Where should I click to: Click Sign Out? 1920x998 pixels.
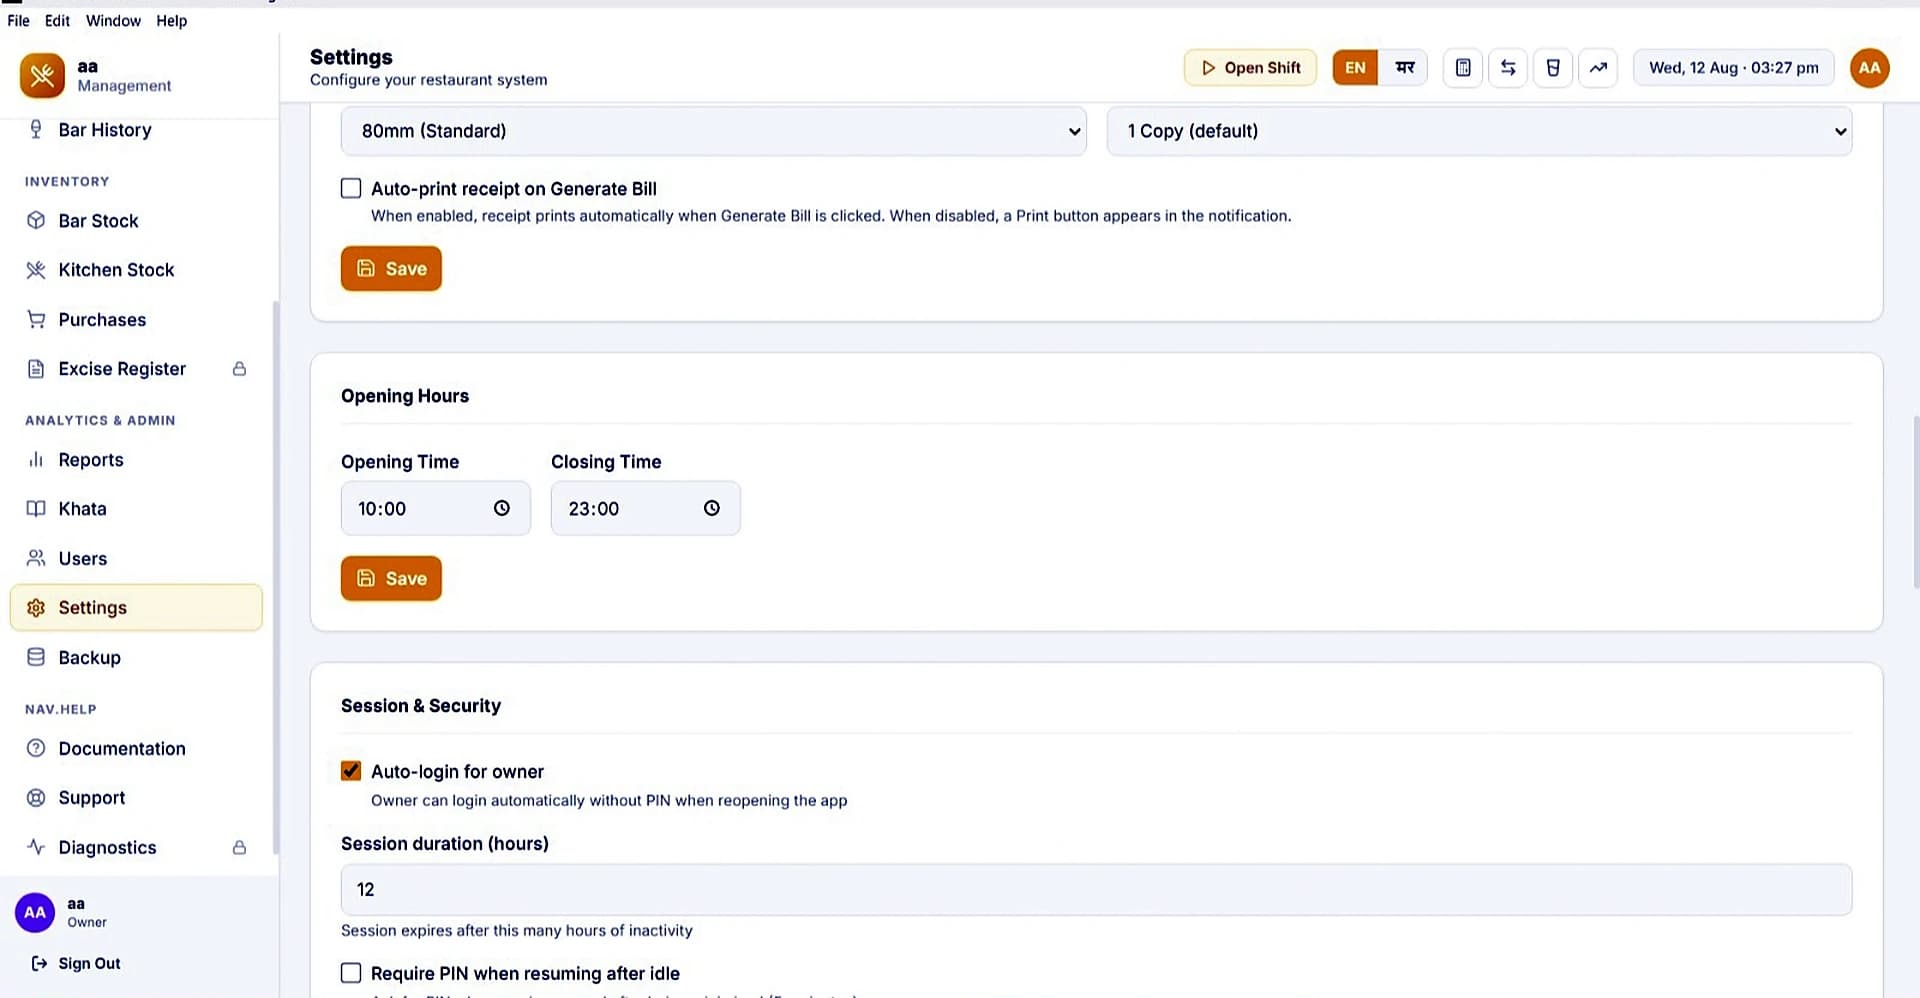pyautogui.click(x=76, y=963)
